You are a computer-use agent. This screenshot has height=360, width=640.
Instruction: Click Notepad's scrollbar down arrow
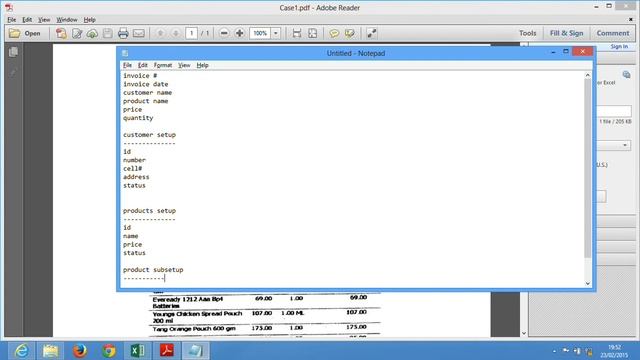coord(588,283)
